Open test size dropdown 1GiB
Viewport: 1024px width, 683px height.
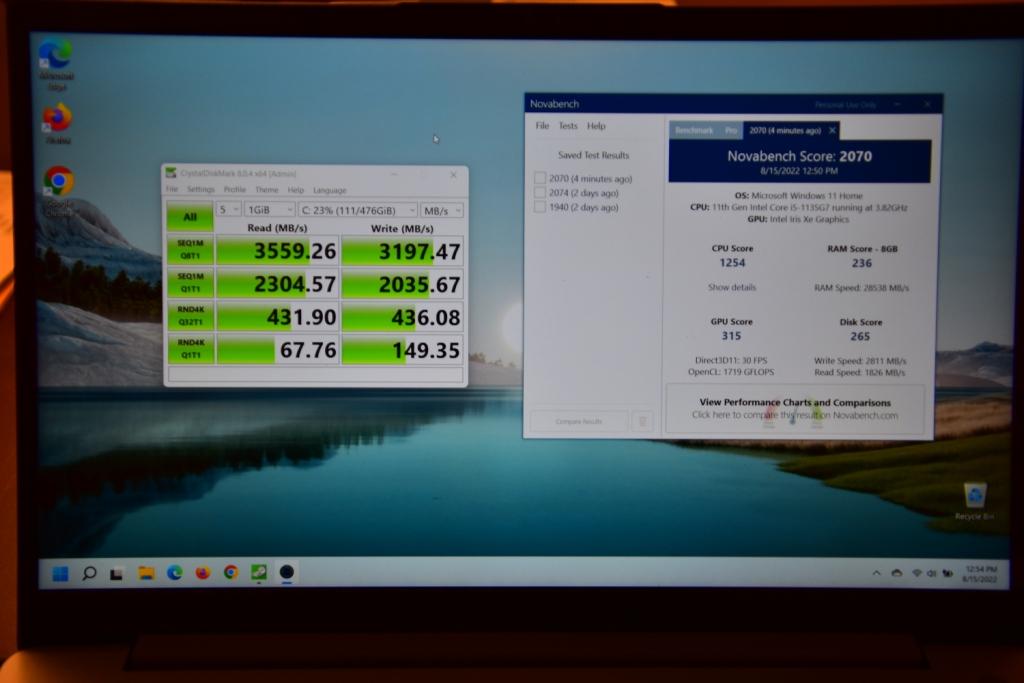270,210
